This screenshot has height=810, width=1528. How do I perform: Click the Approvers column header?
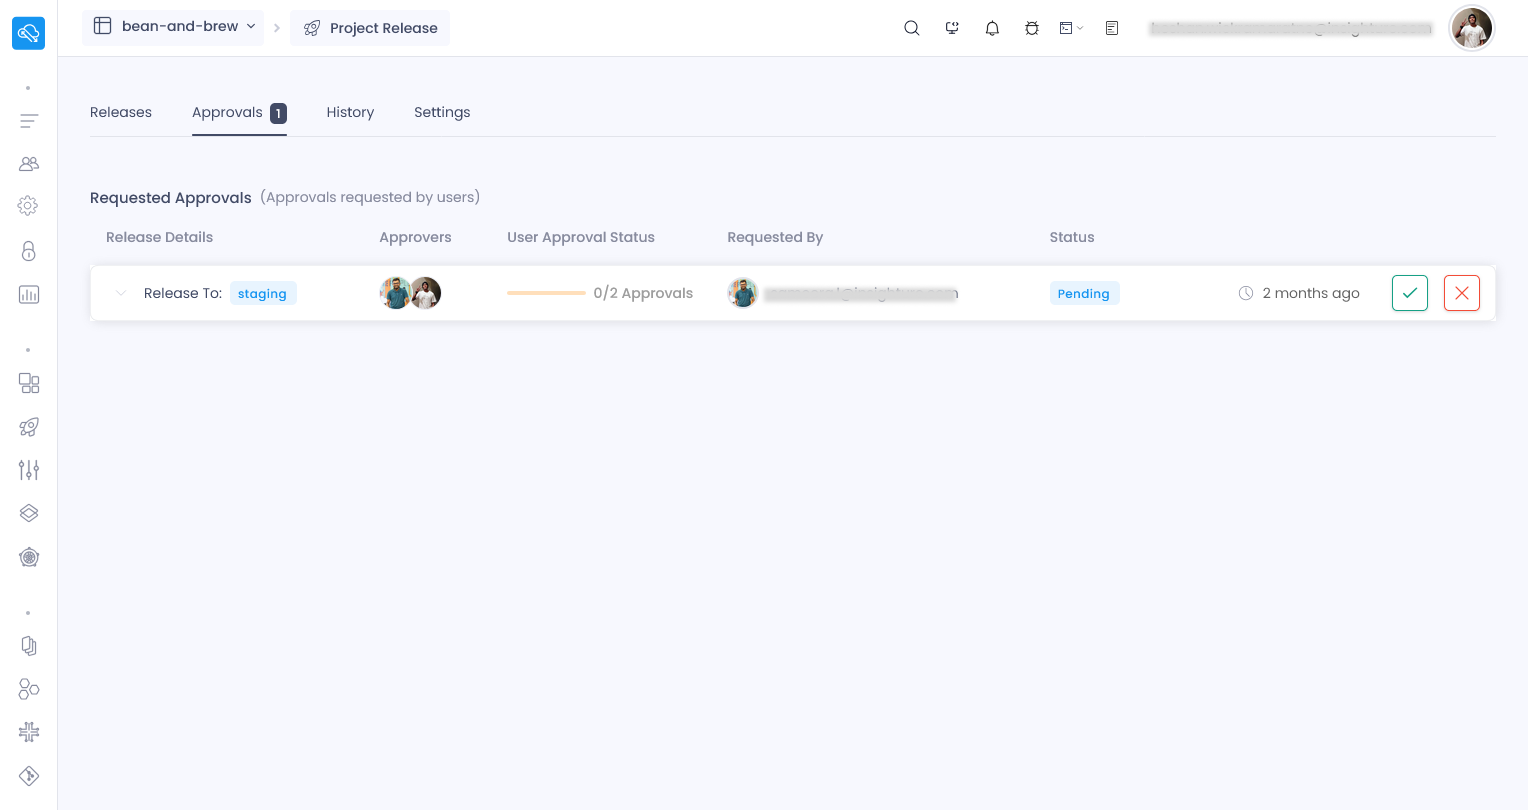click(x=415, y=237)
